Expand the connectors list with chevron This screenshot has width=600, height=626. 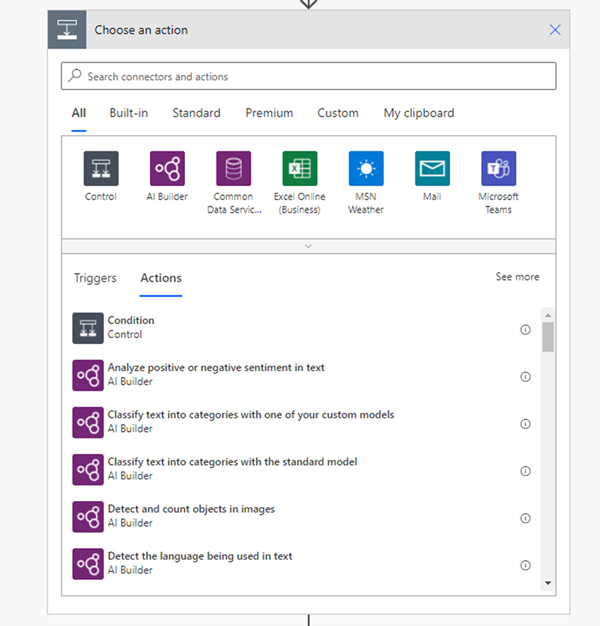308,246
